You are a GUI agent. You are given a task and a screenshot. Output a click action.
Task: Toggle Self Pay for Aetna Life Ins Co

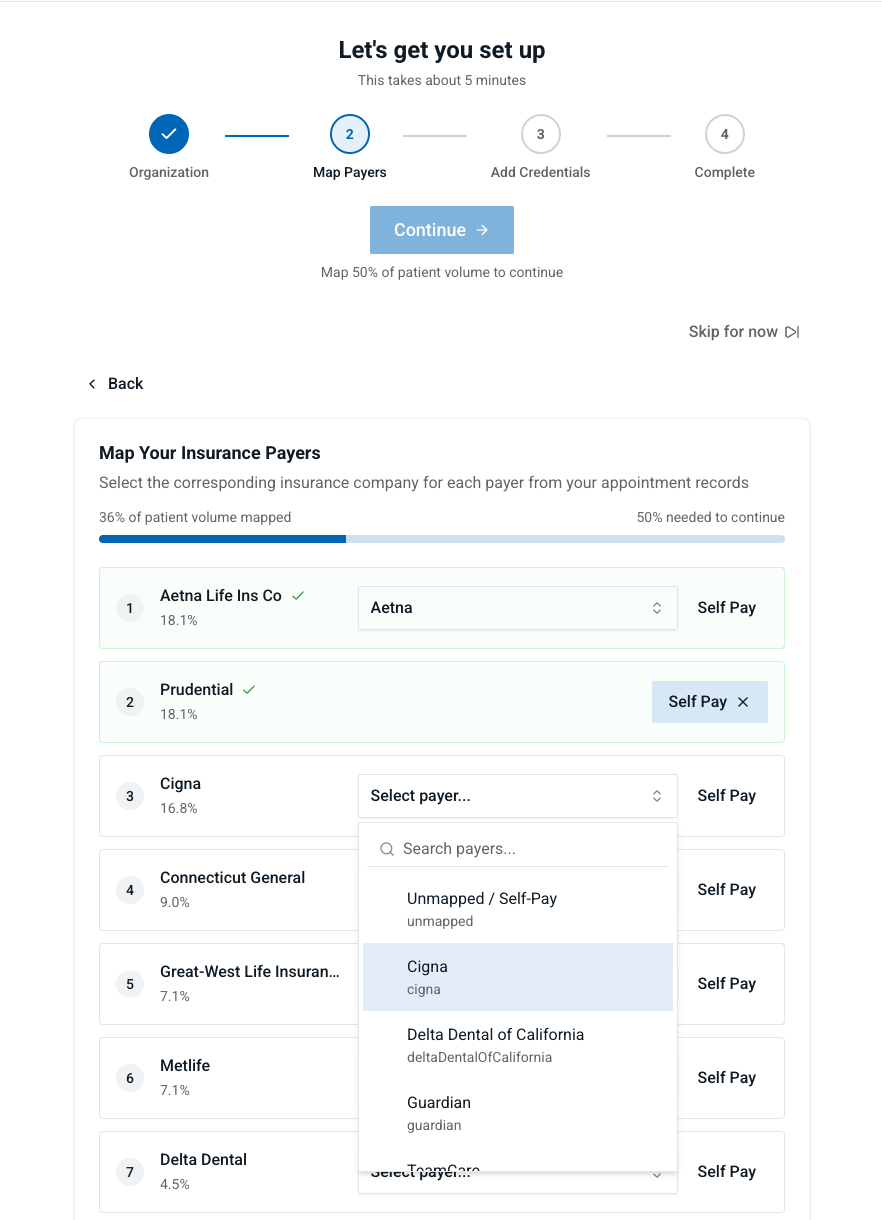726,608
